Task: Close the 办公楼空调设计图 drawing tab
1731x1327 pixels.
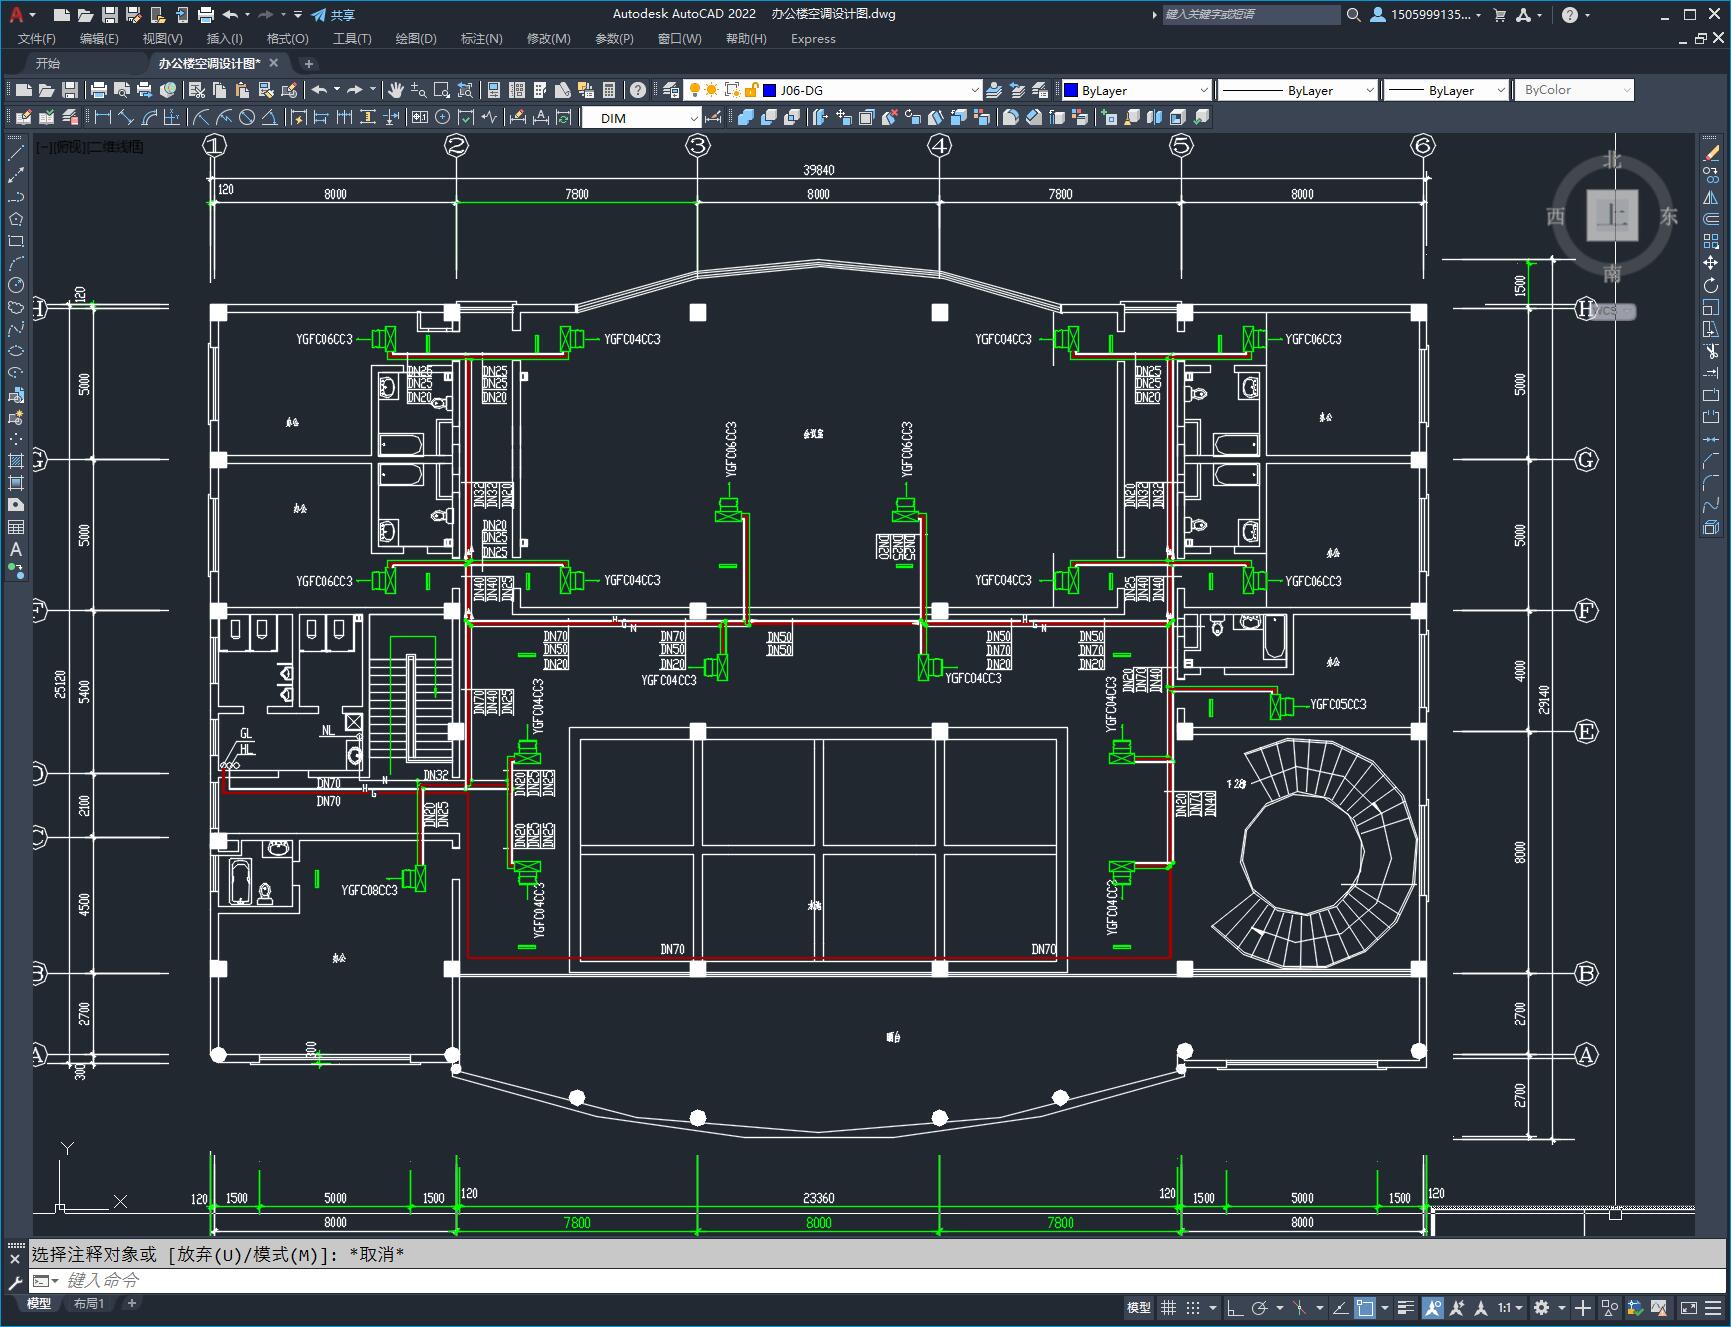Action: [274, 63]
